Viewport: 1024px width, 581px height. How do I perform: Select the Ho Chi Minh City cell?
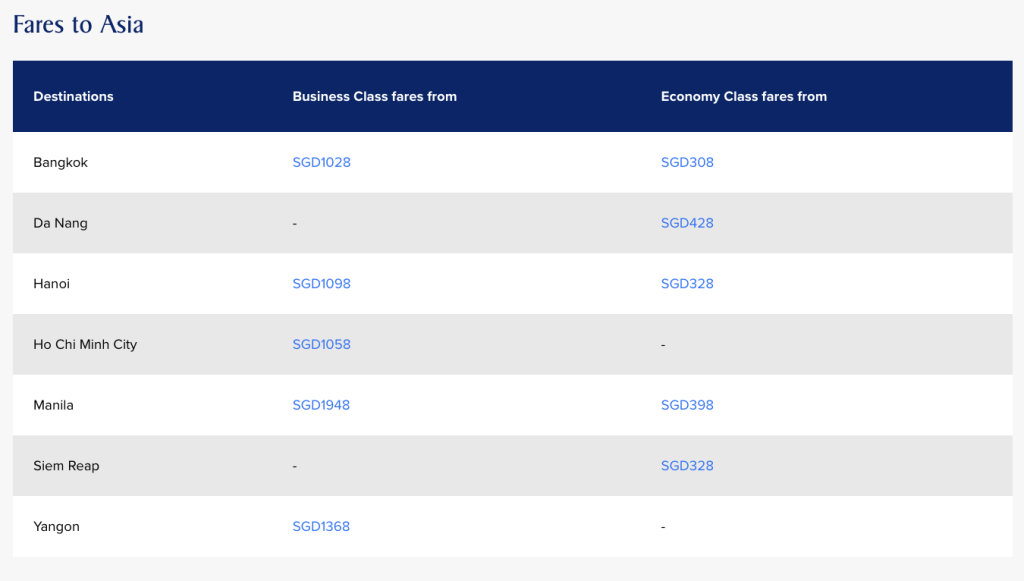point(85,345)
